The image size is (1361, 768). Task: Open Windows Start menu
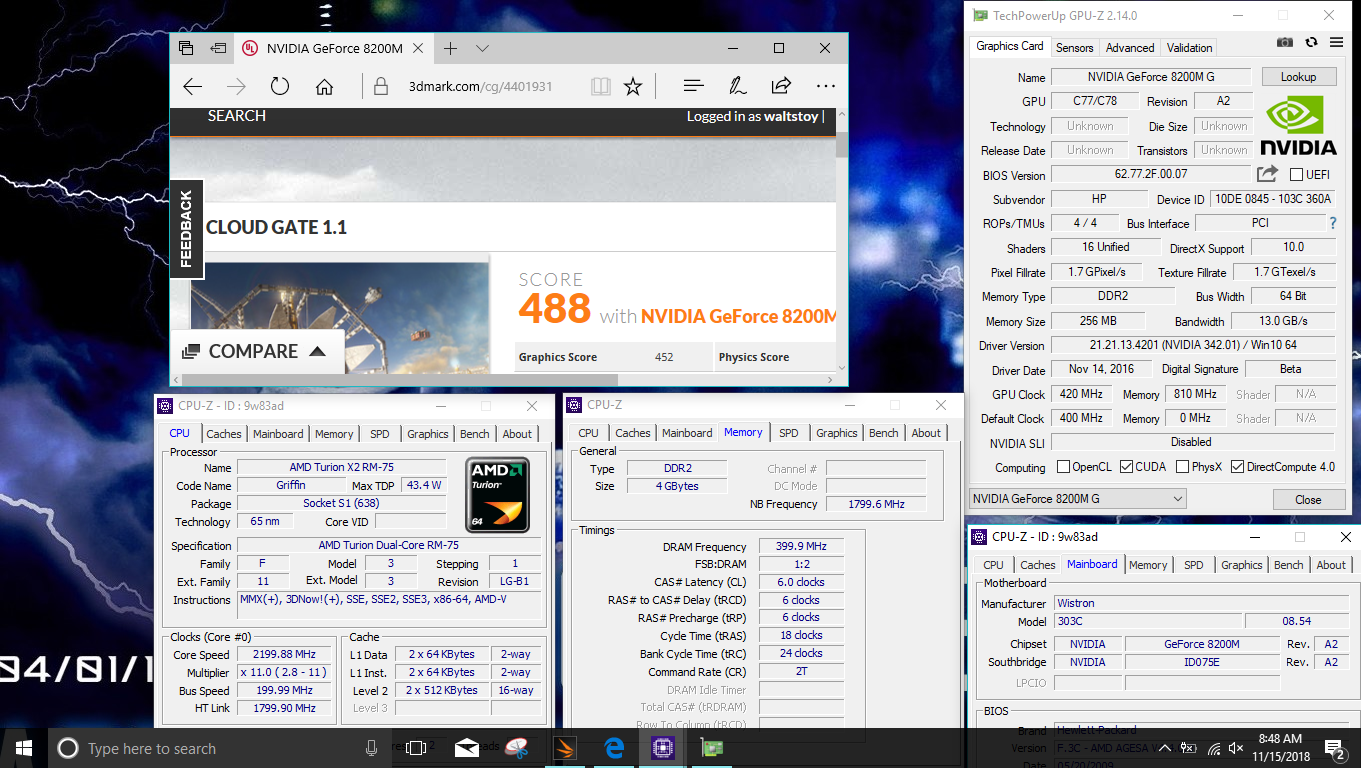[x=24, y=748]
